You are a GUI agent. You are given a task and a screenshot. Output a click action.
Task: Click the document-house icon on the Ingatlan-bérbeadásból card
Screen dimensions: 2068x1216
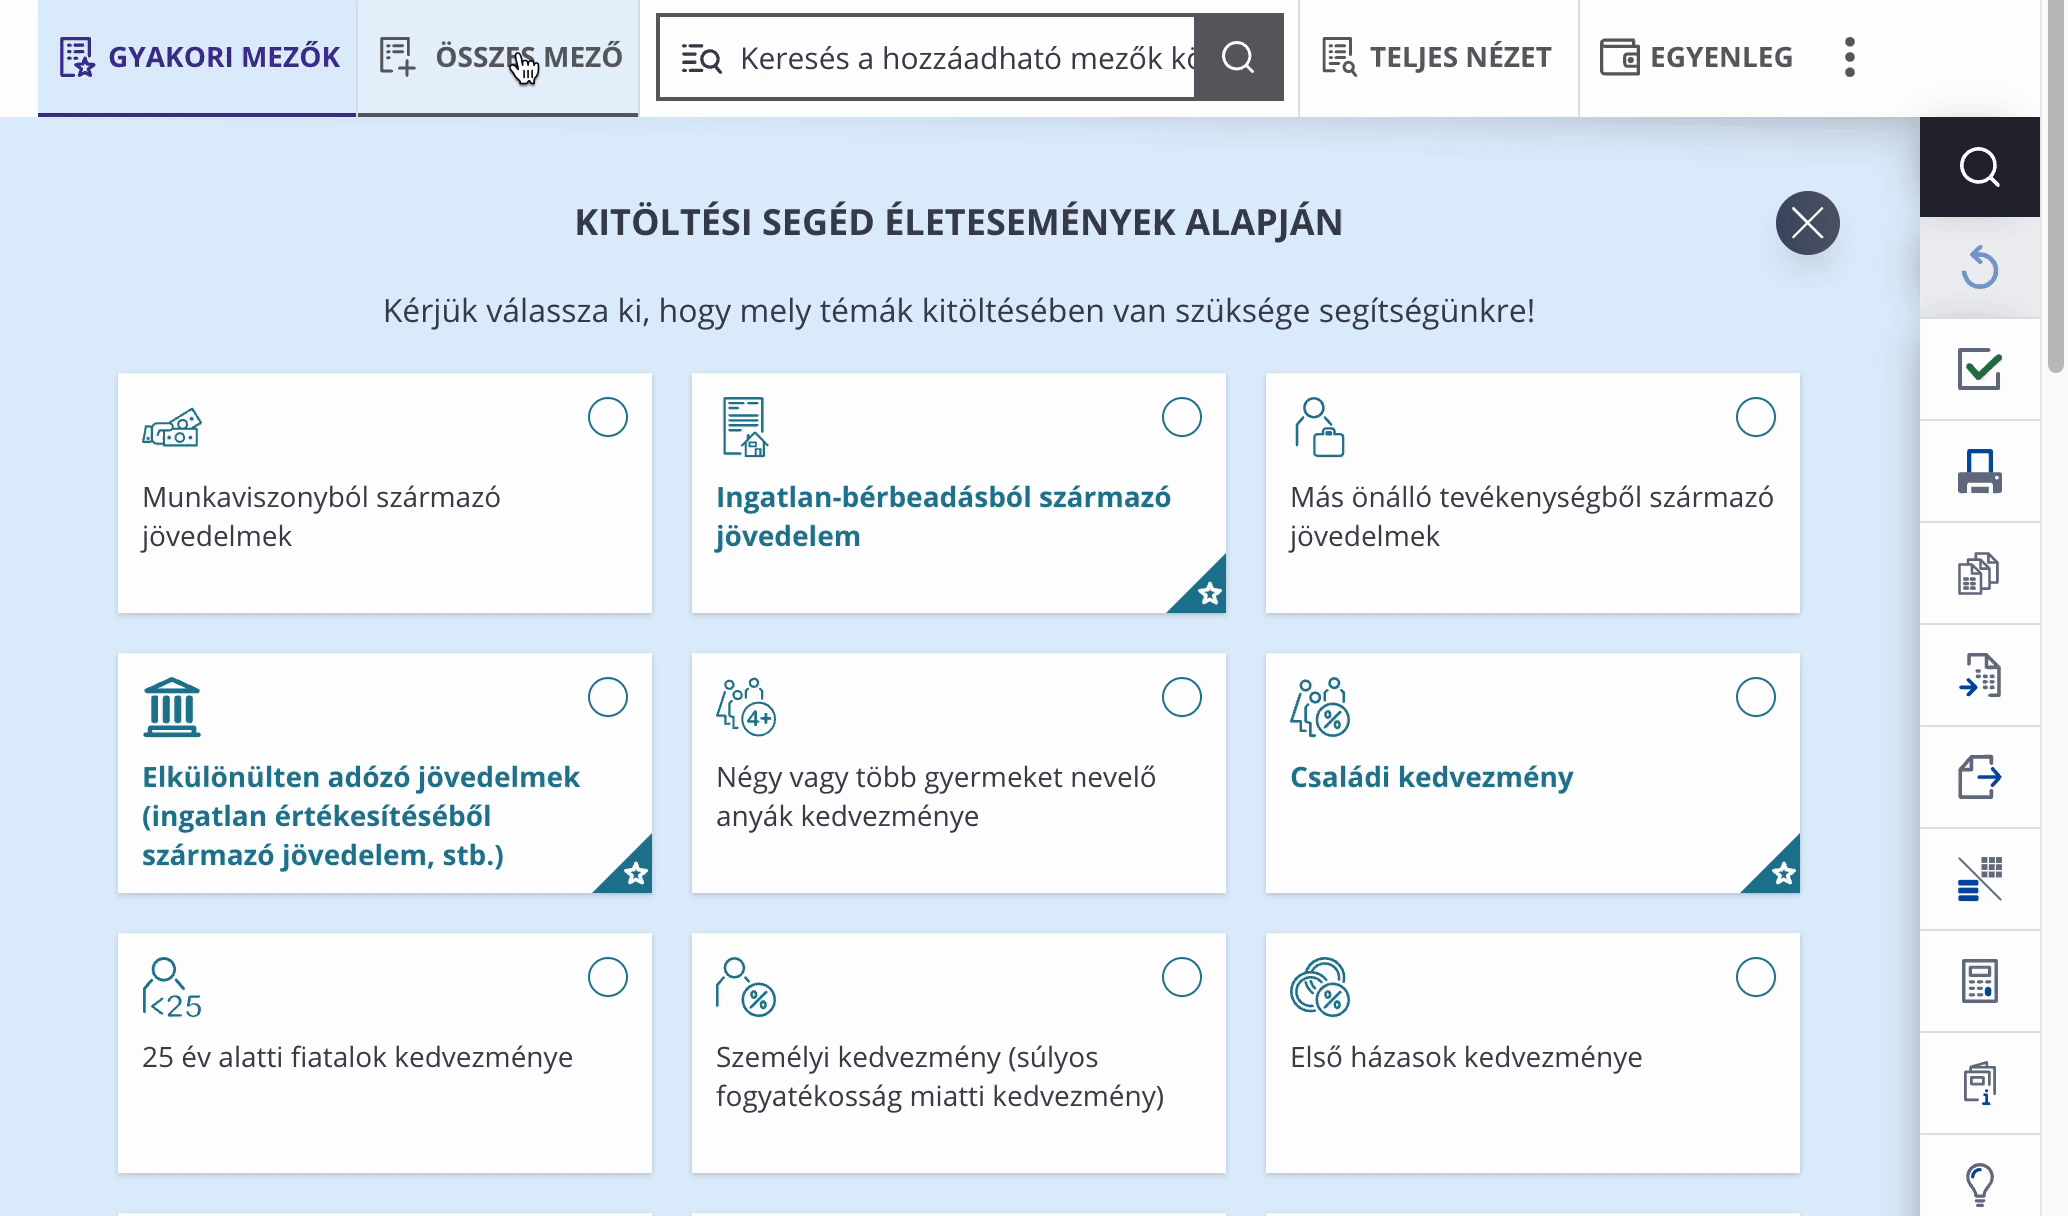[745, 427]
